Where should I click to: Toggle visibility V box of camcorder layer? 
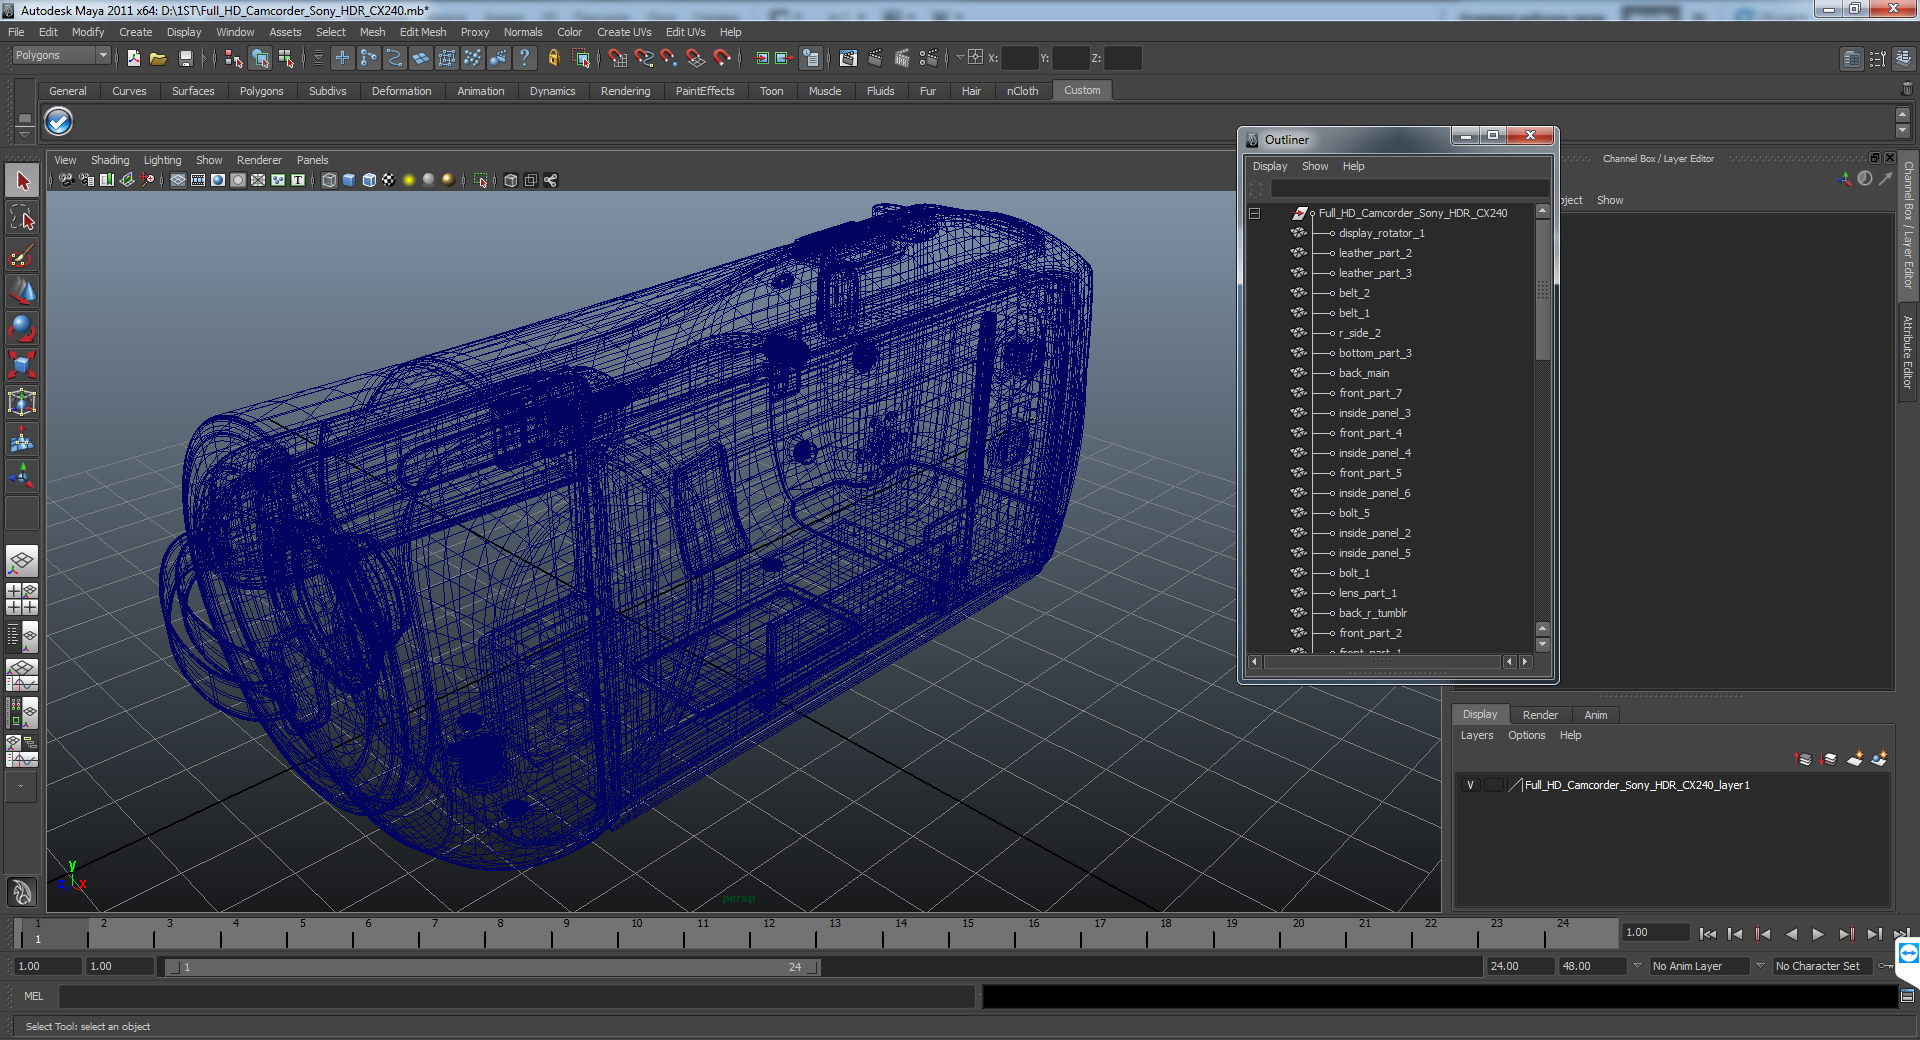point(1470,785)
